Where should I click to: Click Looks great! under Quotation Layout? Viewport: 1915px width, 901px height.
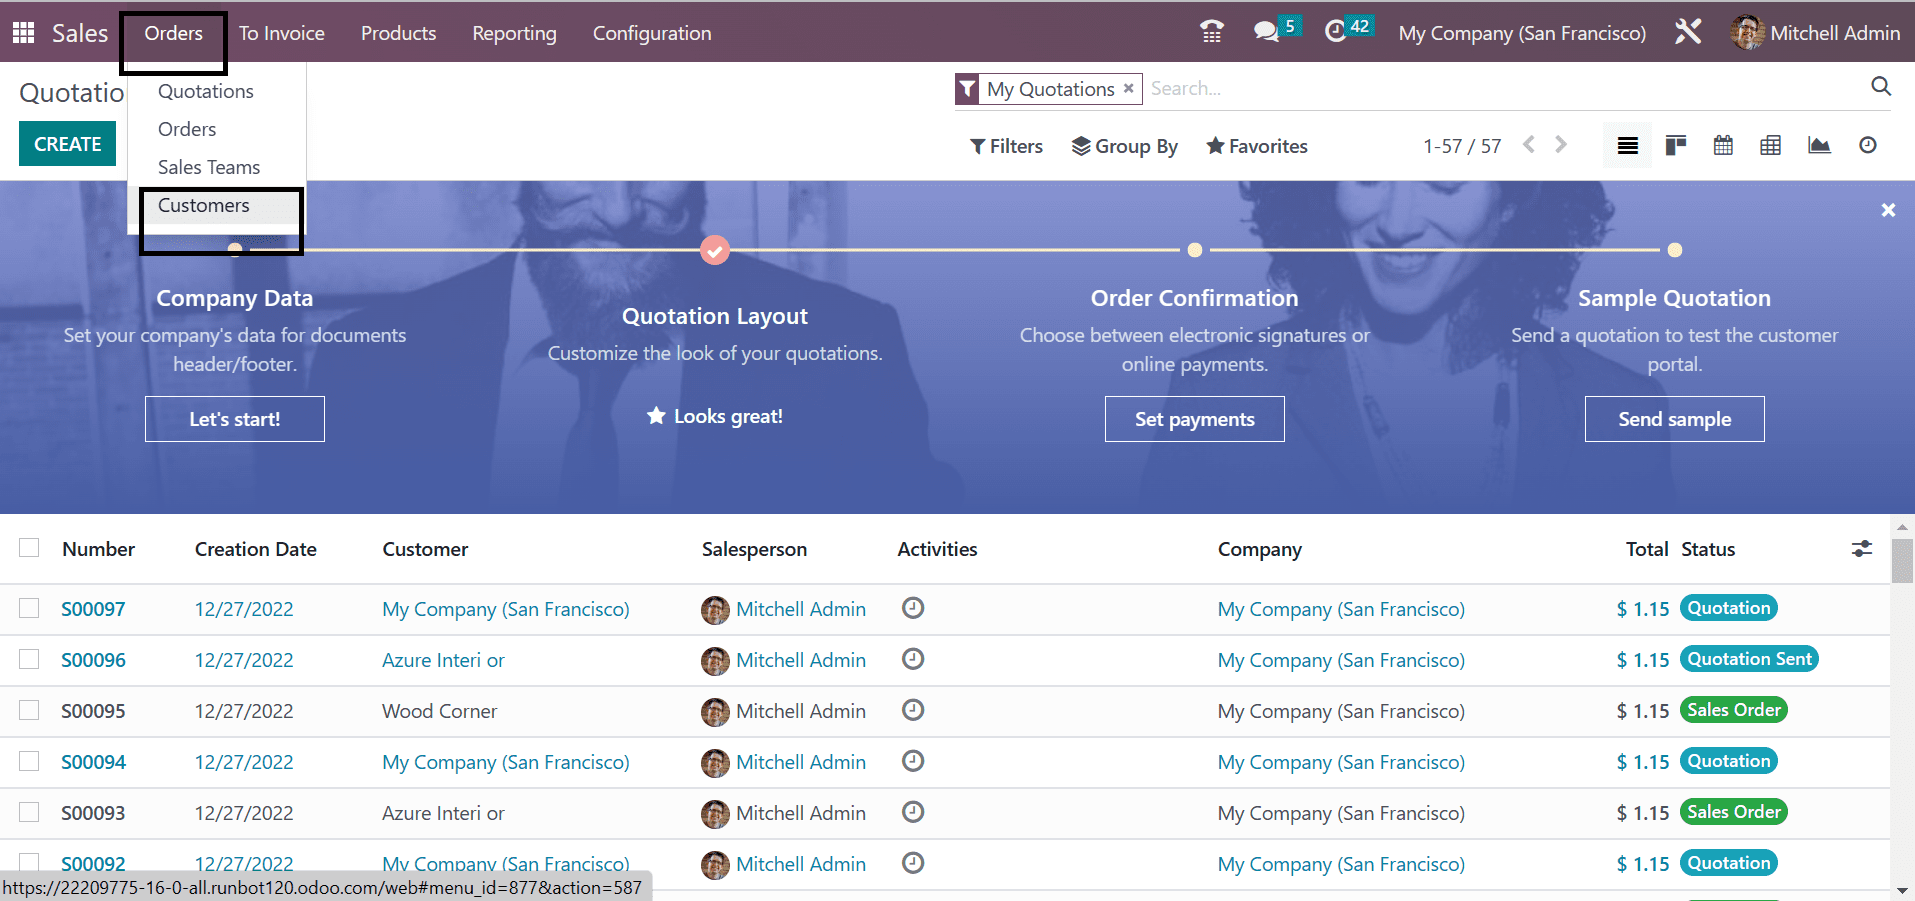[715, 416]
